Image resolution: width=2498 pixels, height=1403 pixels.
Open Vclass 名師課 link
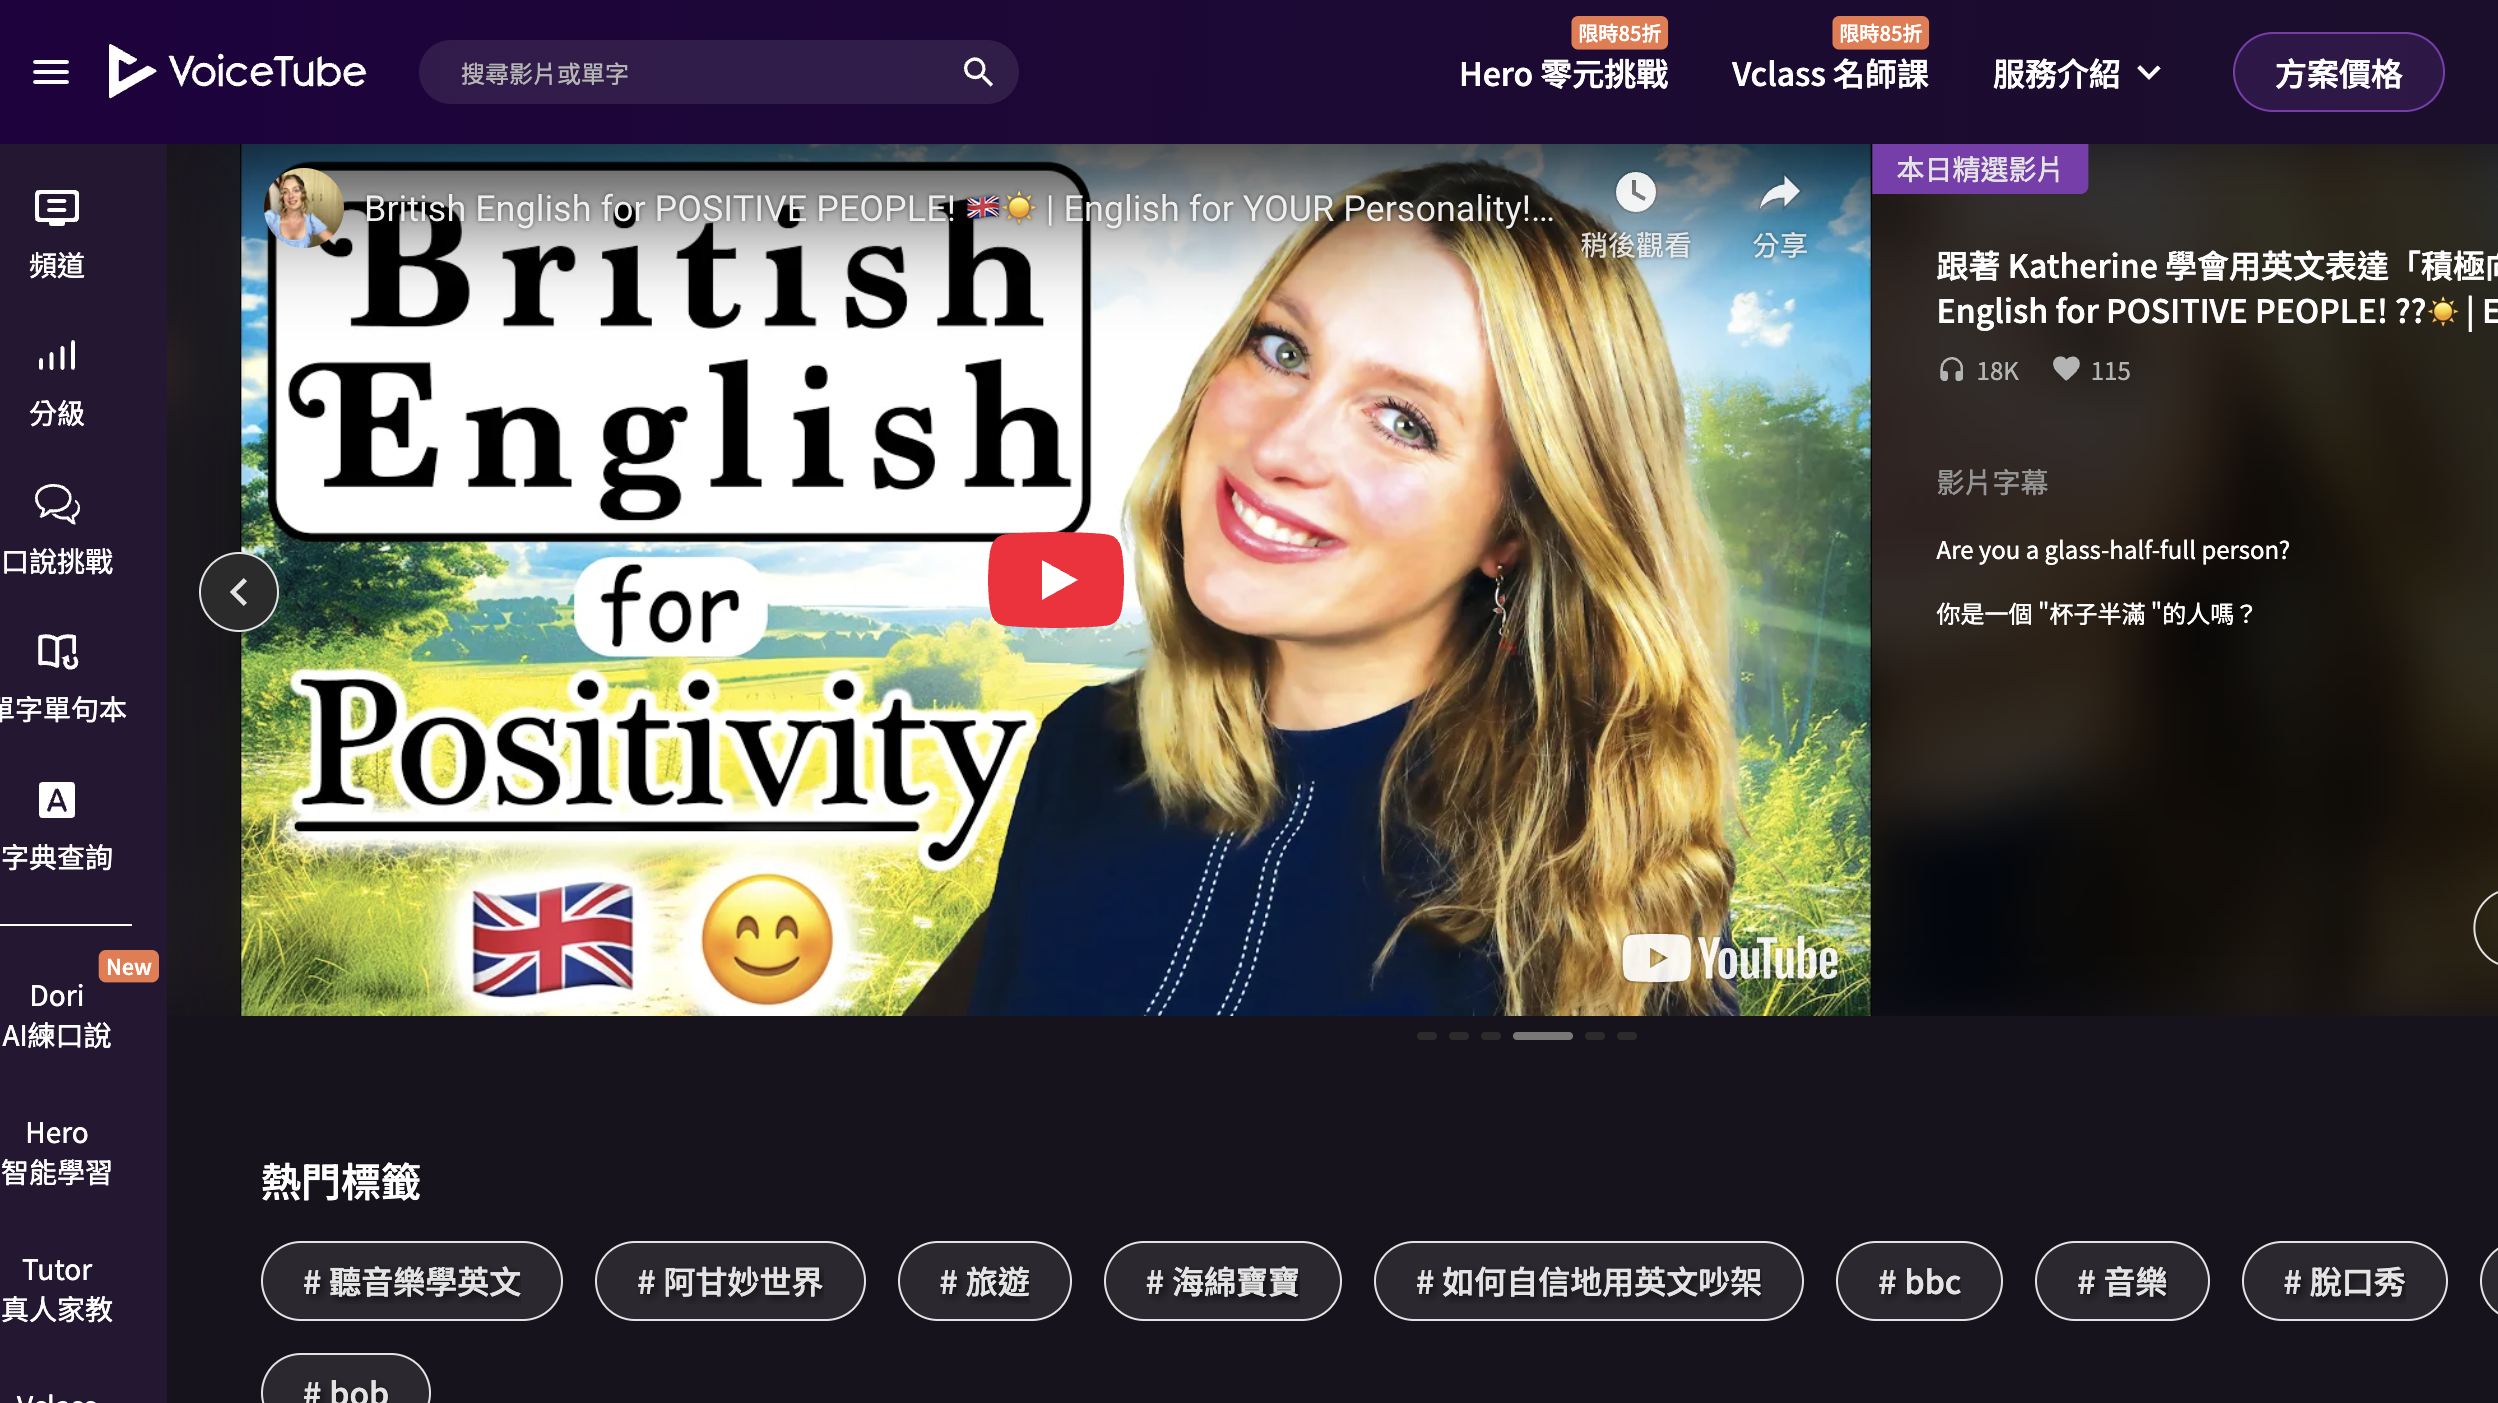click(1829, 74)
